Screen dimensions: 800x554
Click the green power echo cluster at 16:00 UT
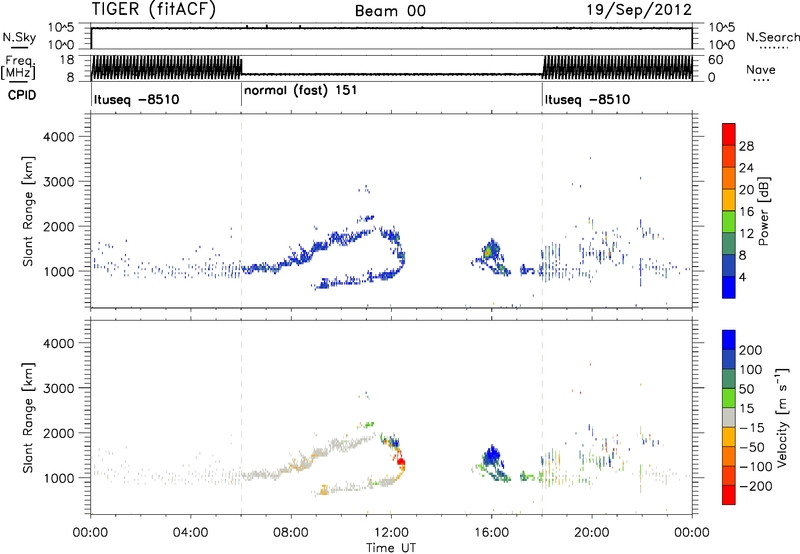coord(490,251)
